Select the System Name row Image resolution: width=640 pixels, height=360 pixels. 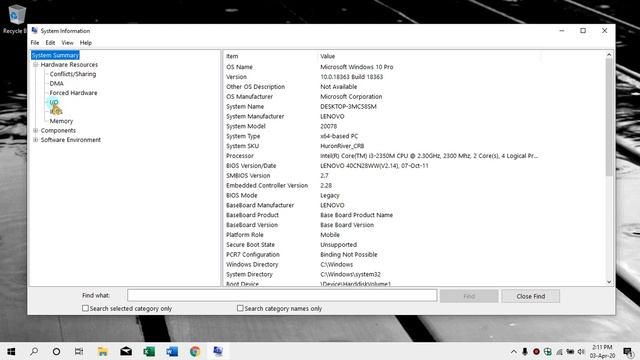click(414, 107)
